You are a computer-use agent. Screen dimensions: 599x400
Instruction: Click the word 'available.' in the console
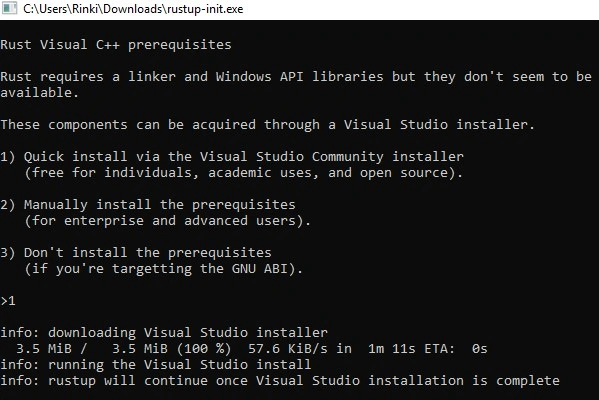39,93
